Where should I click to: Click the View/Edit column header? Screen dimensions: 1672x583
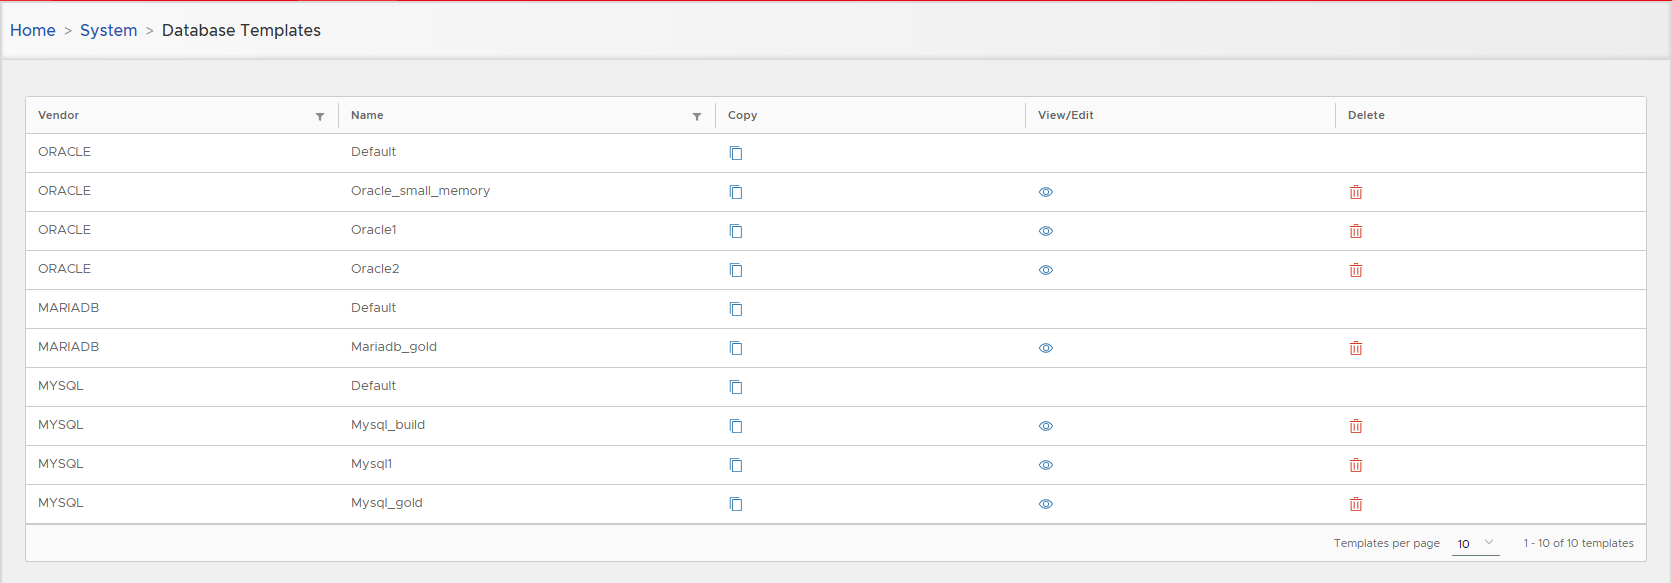click(1066, 115)
